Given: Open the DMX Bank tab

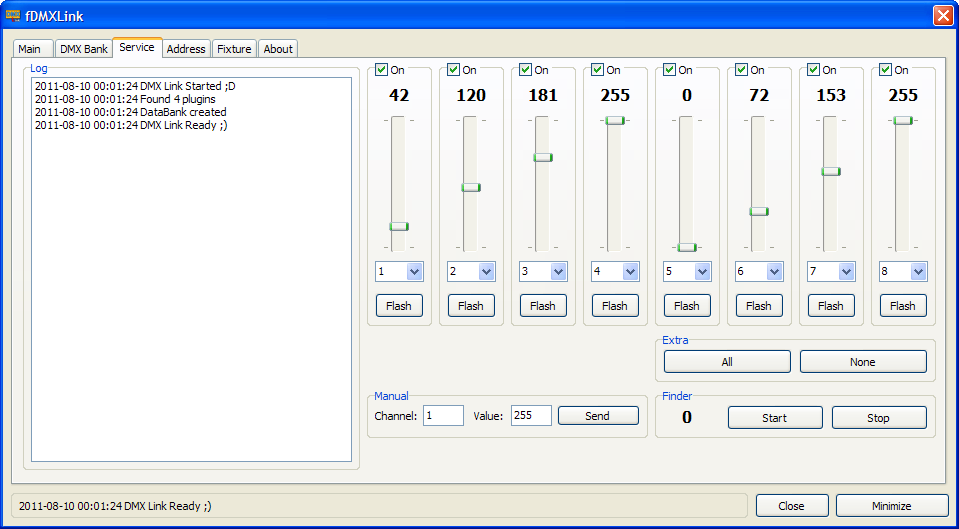Looking at the screenshot, I should pos(84,49).
